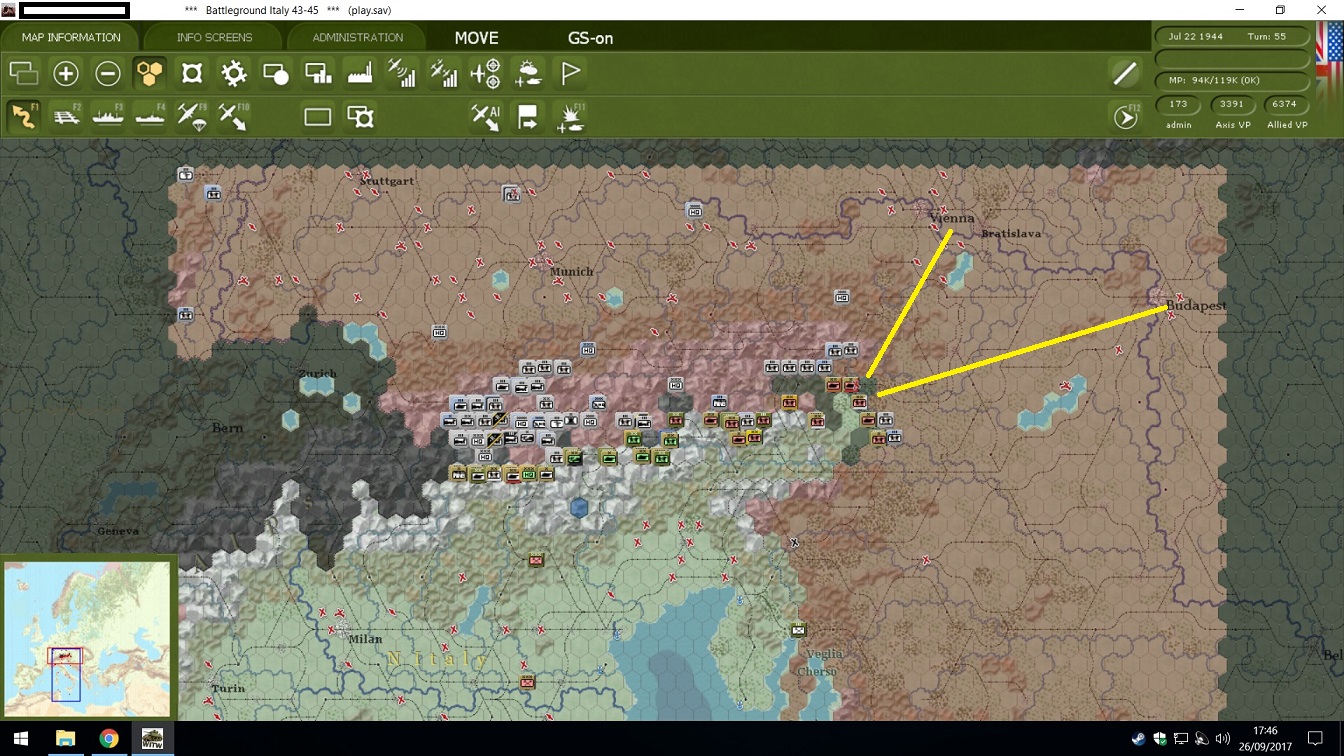Select Vienna city on the map
The image size is (1344, 756).
point(951,219)
